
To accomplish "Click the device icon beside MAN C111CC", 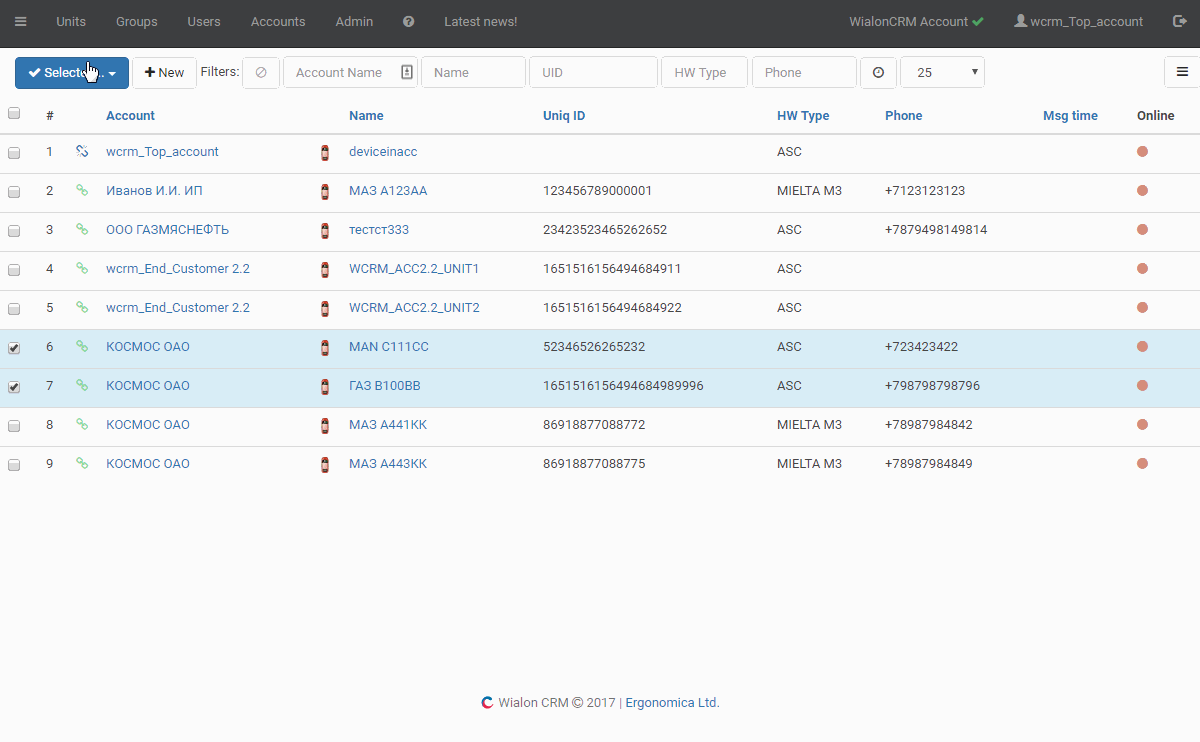I will pyautogui.click(x=325, y=347).
